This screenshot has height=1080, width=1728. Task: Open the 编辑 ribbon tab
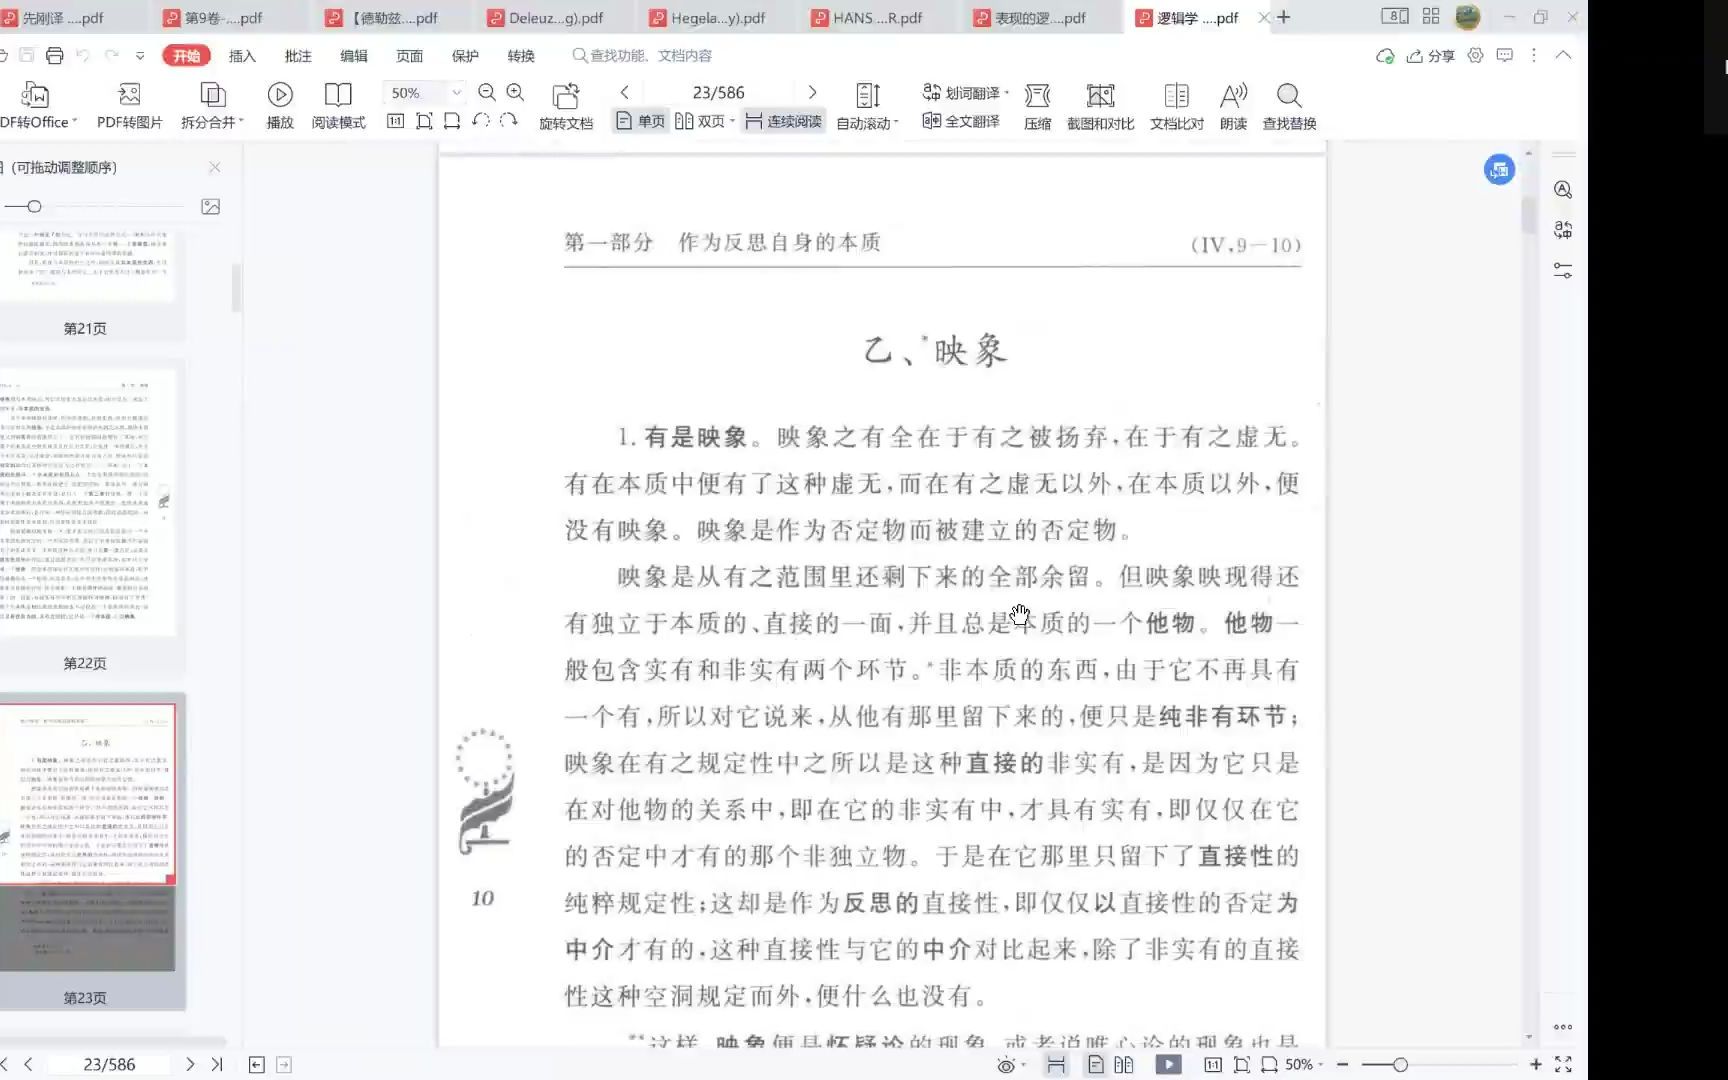point(354,56)
